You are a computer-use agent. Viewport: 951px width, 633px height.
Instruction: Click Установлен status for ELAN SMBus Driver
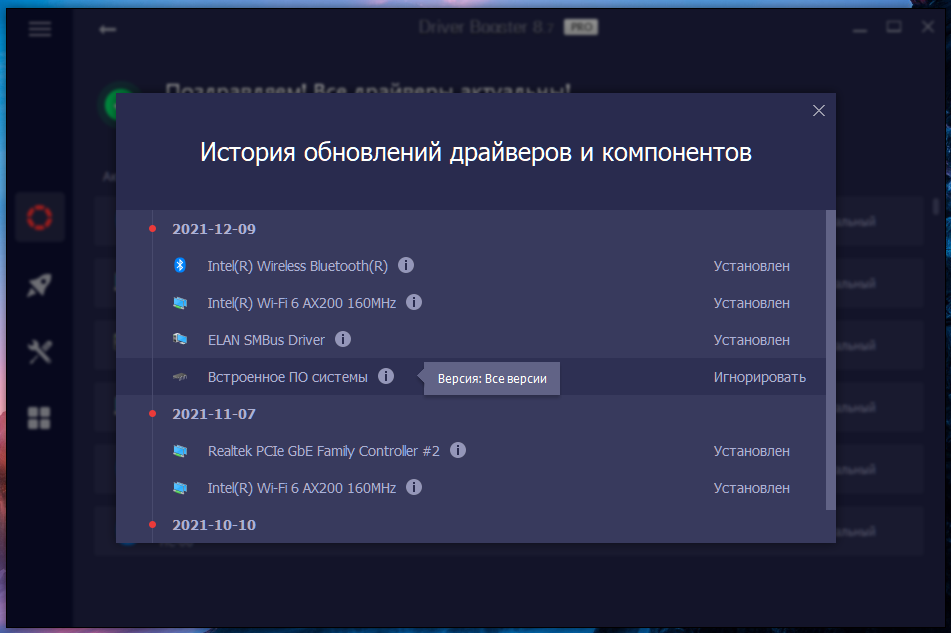751,340
